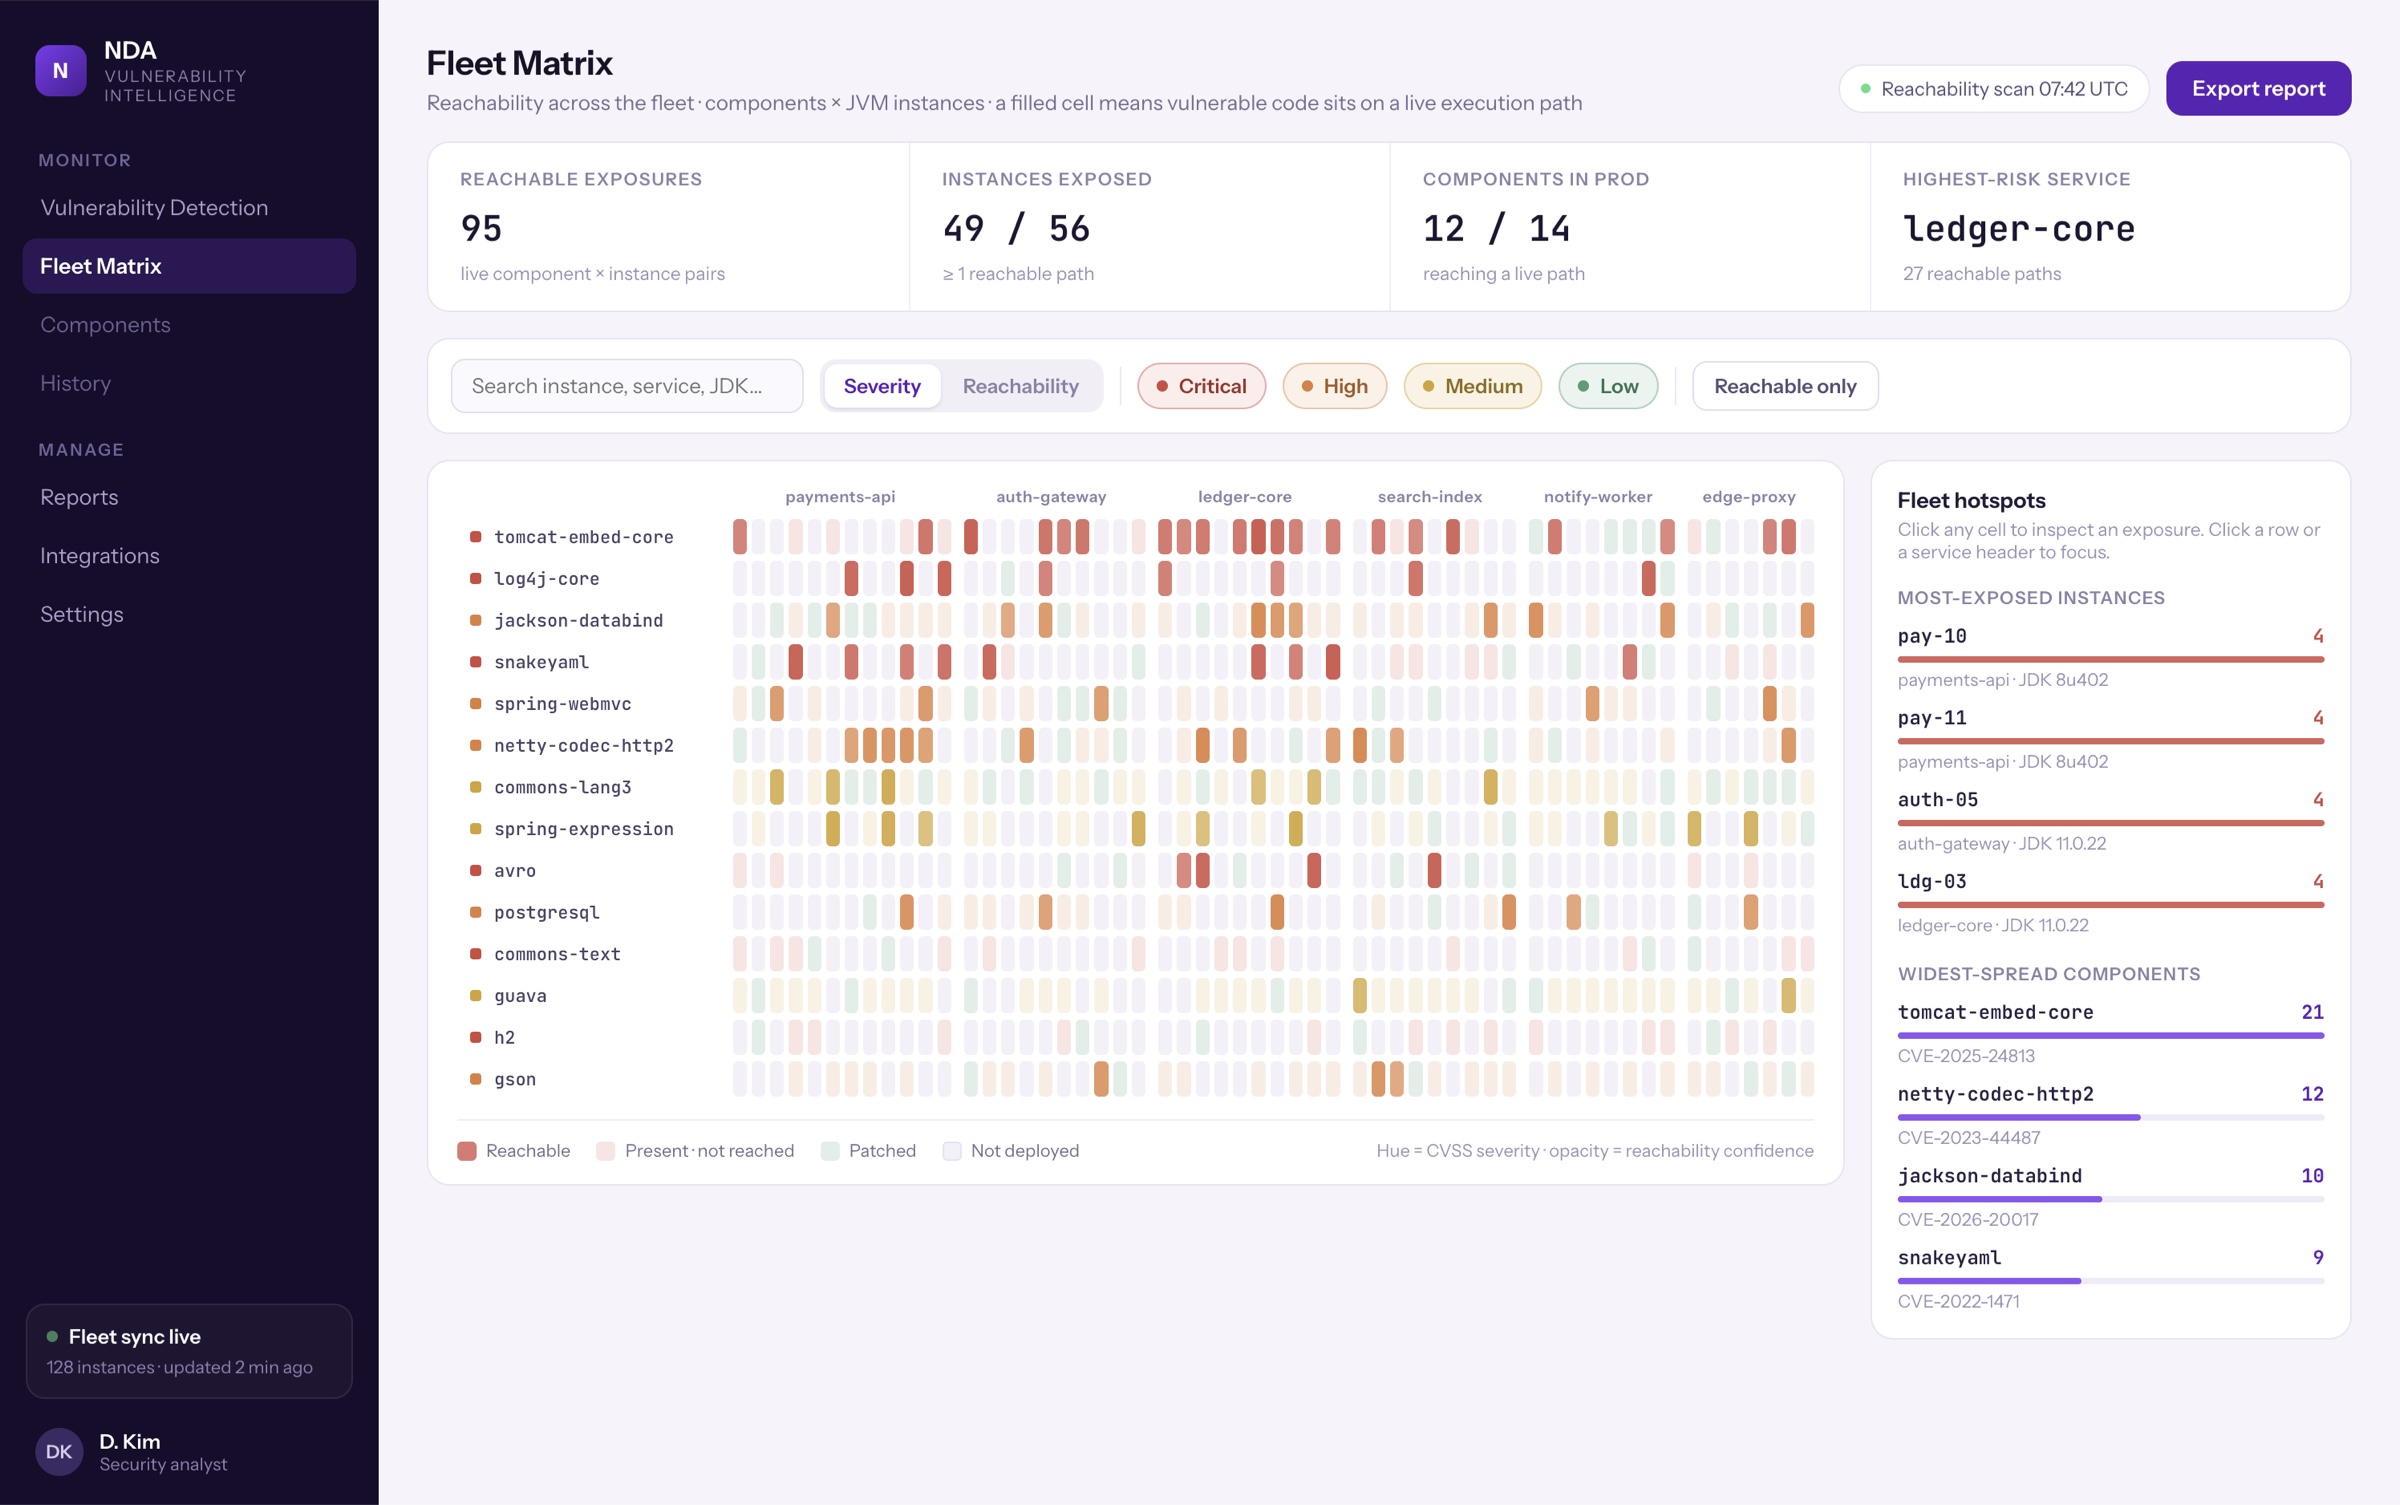Open snakeyaml in widest-spread components
This screenshot has width=2400, height=1505.
pyautogui.click(x=2110, y=1279)
